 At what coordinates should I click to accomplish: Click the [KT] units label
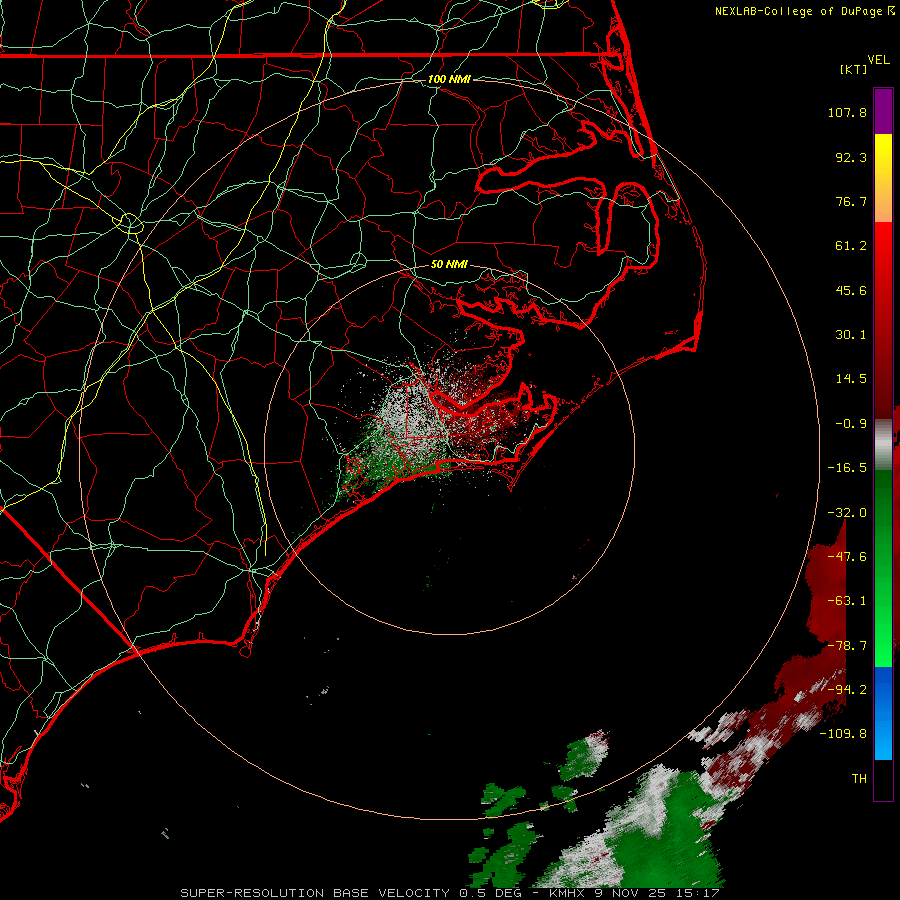click(854, 69)
